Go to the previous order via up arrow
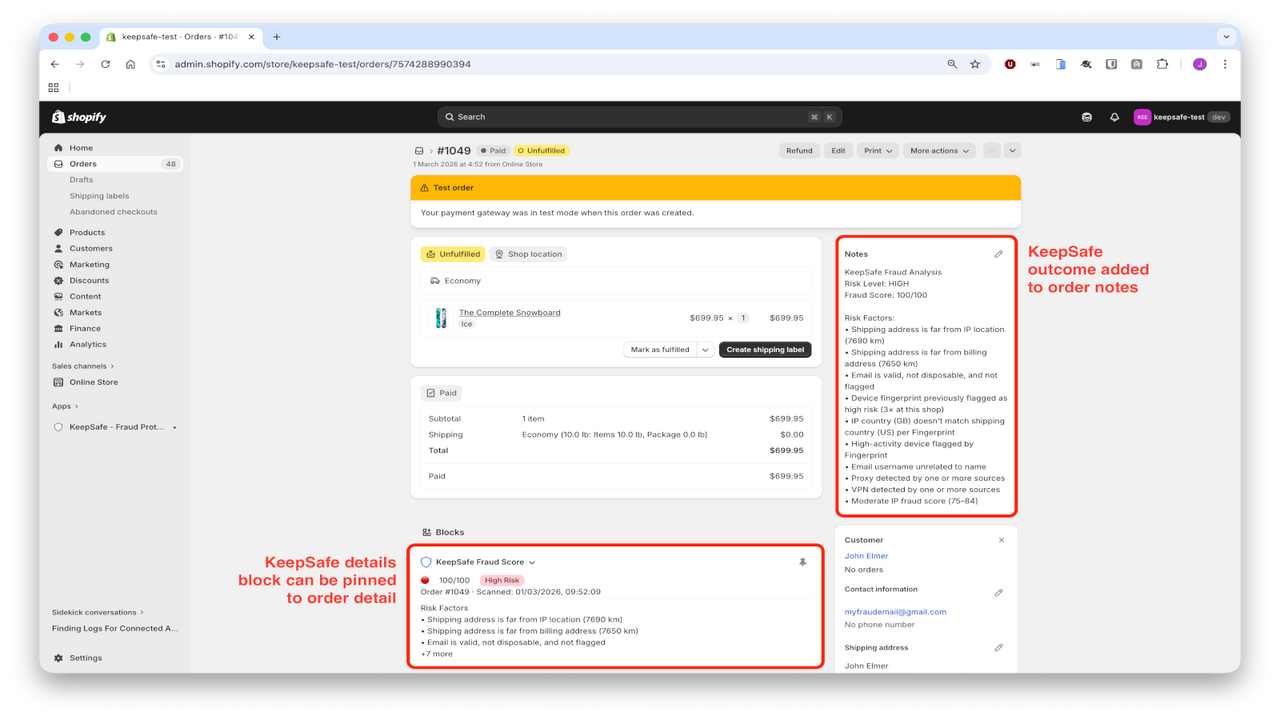 tap(991, 151)
